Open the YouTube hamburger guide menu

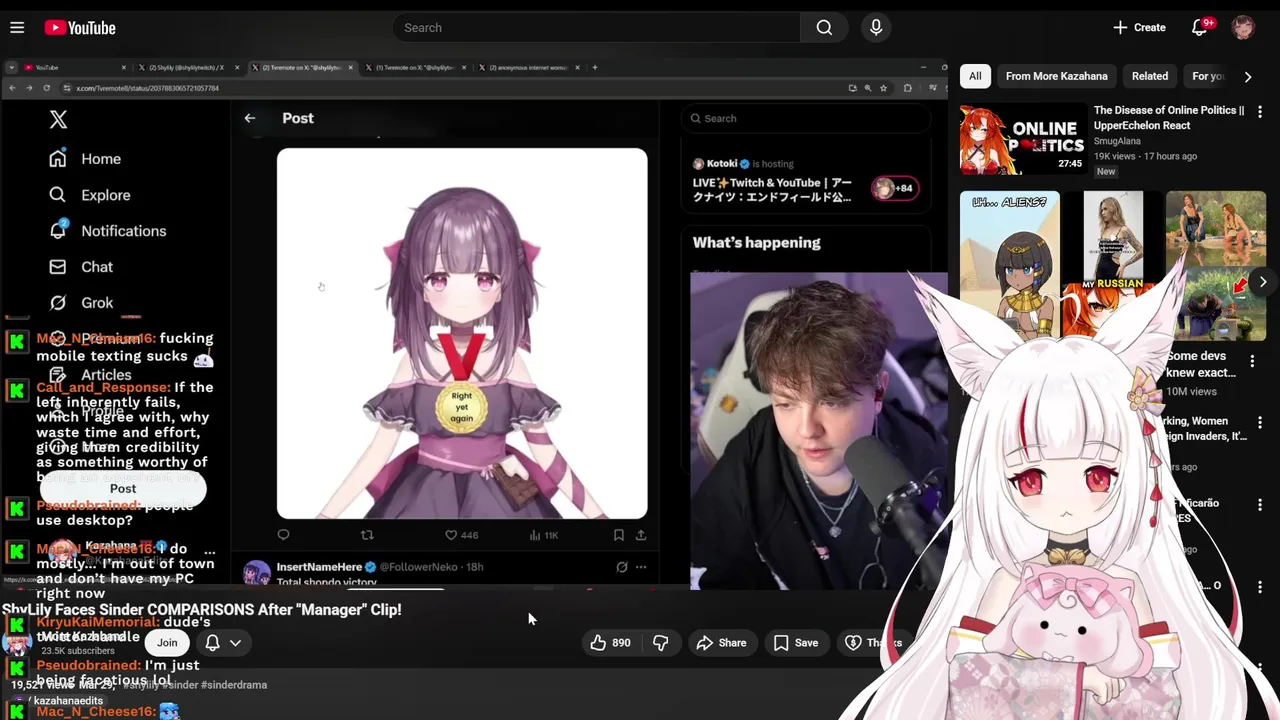[17, 28]
